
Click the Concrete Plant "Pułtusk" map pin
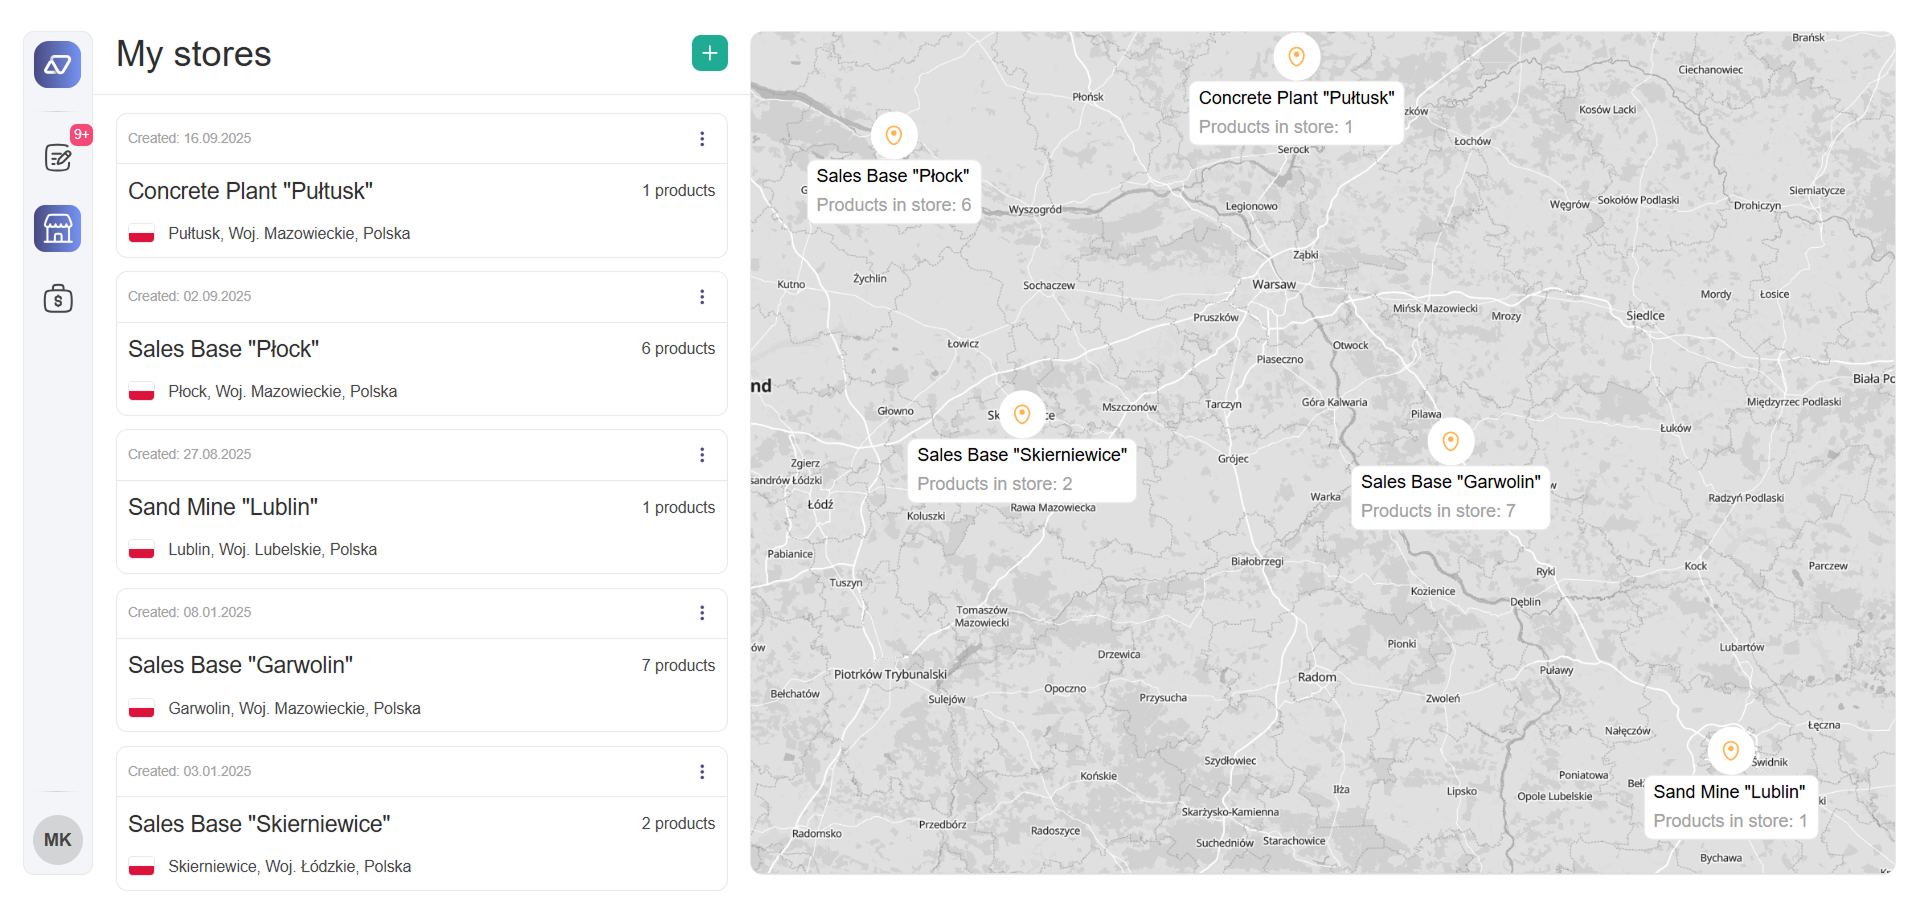1296,56
